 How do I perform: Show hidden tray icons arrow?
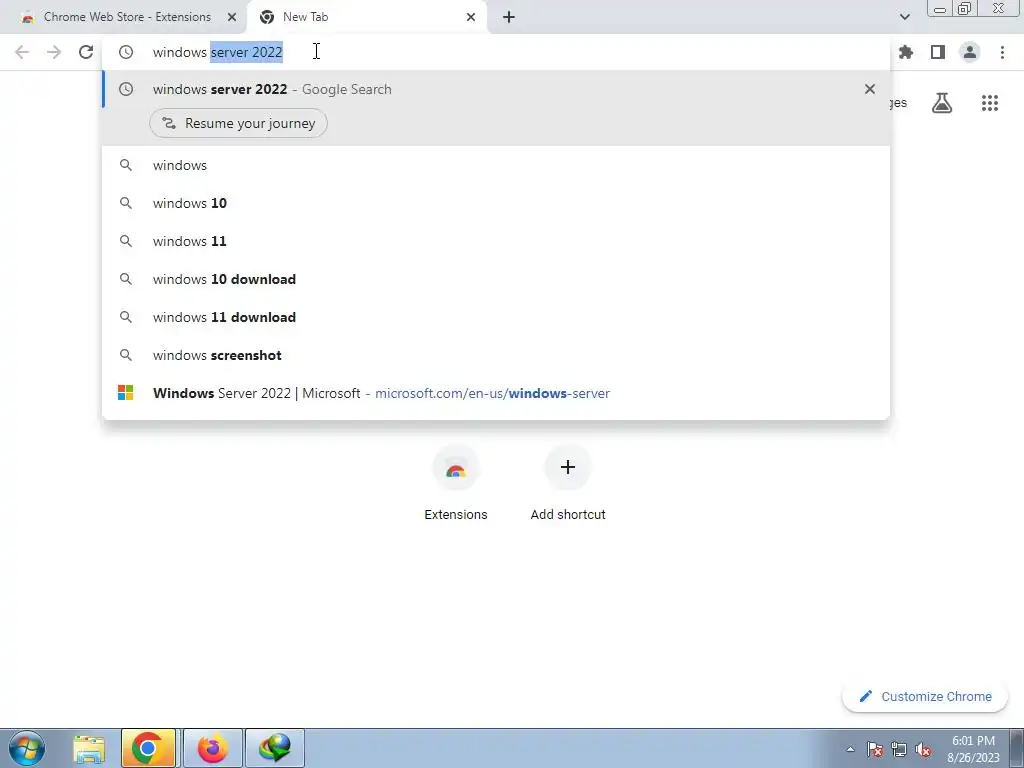click(x=850, y=749)
